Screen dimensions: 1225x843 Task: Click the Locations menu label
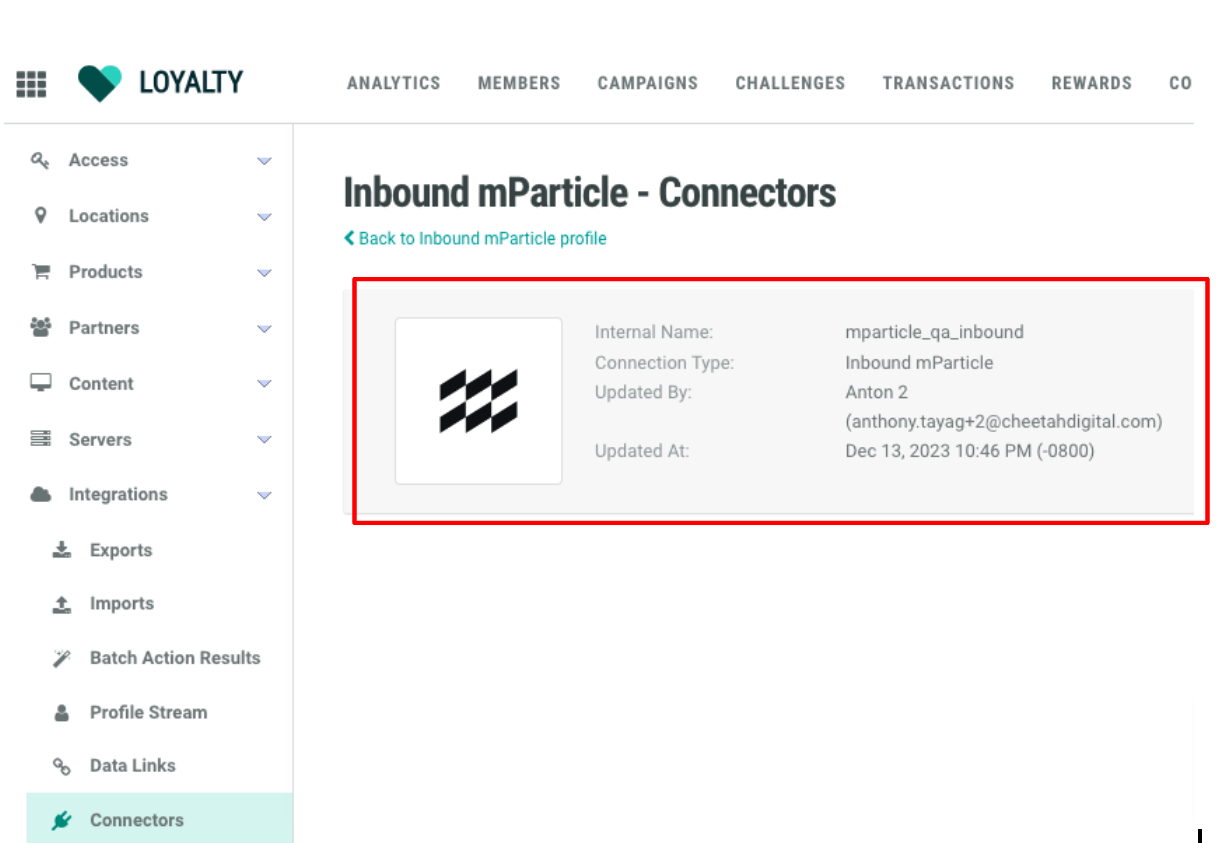[109, 216]
